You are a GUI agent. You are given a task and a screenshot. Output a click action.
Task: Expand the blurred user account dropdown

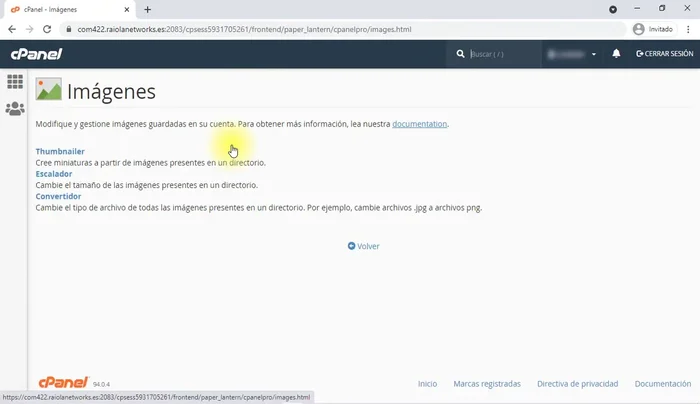point(572,54)
